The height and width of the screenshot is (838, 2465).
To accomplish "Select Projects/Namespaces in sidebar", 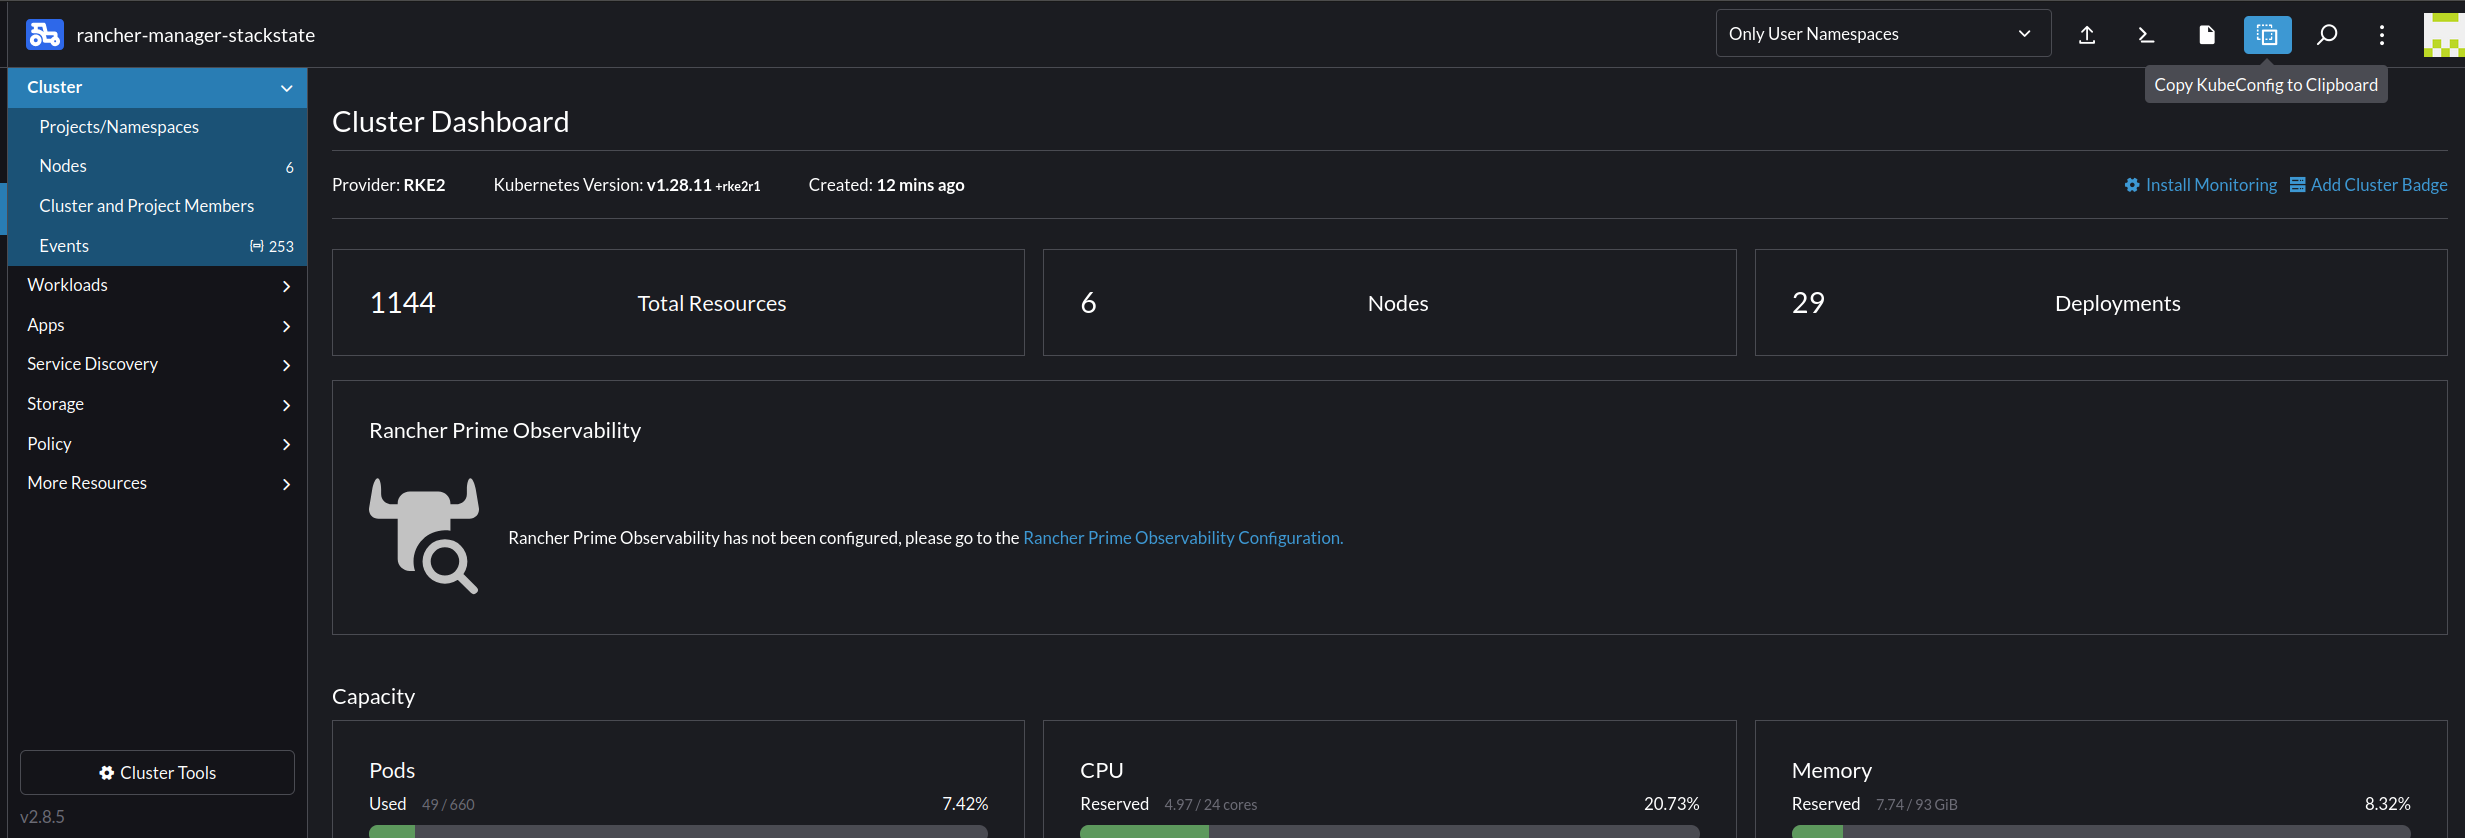I will coord(119,127).
